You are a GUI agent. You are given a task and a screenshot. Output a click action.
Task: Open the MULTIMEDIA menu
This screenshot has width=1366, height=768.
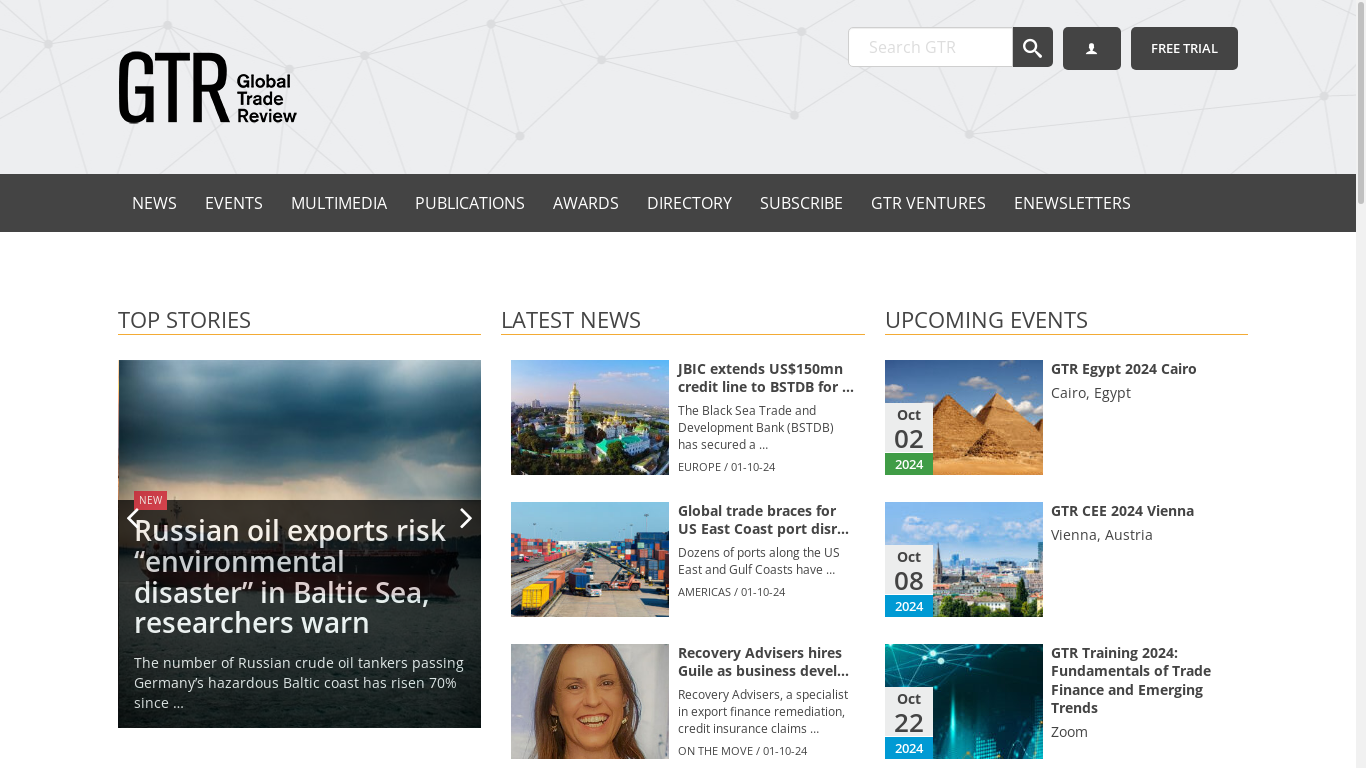(339, 203)
